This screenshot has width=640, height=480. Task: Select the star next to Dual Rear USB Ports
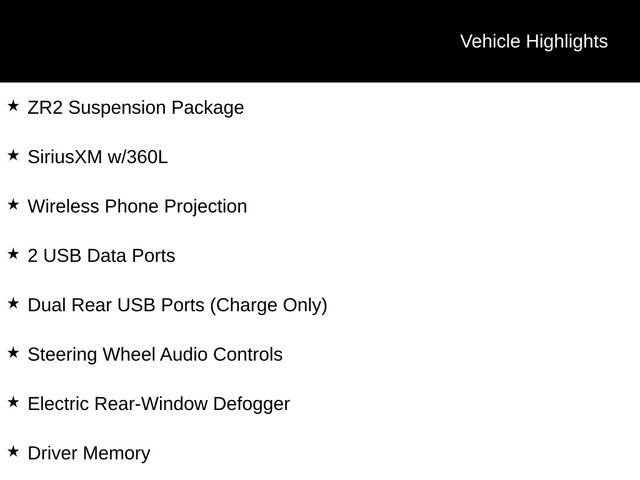(x=13, y=303)
